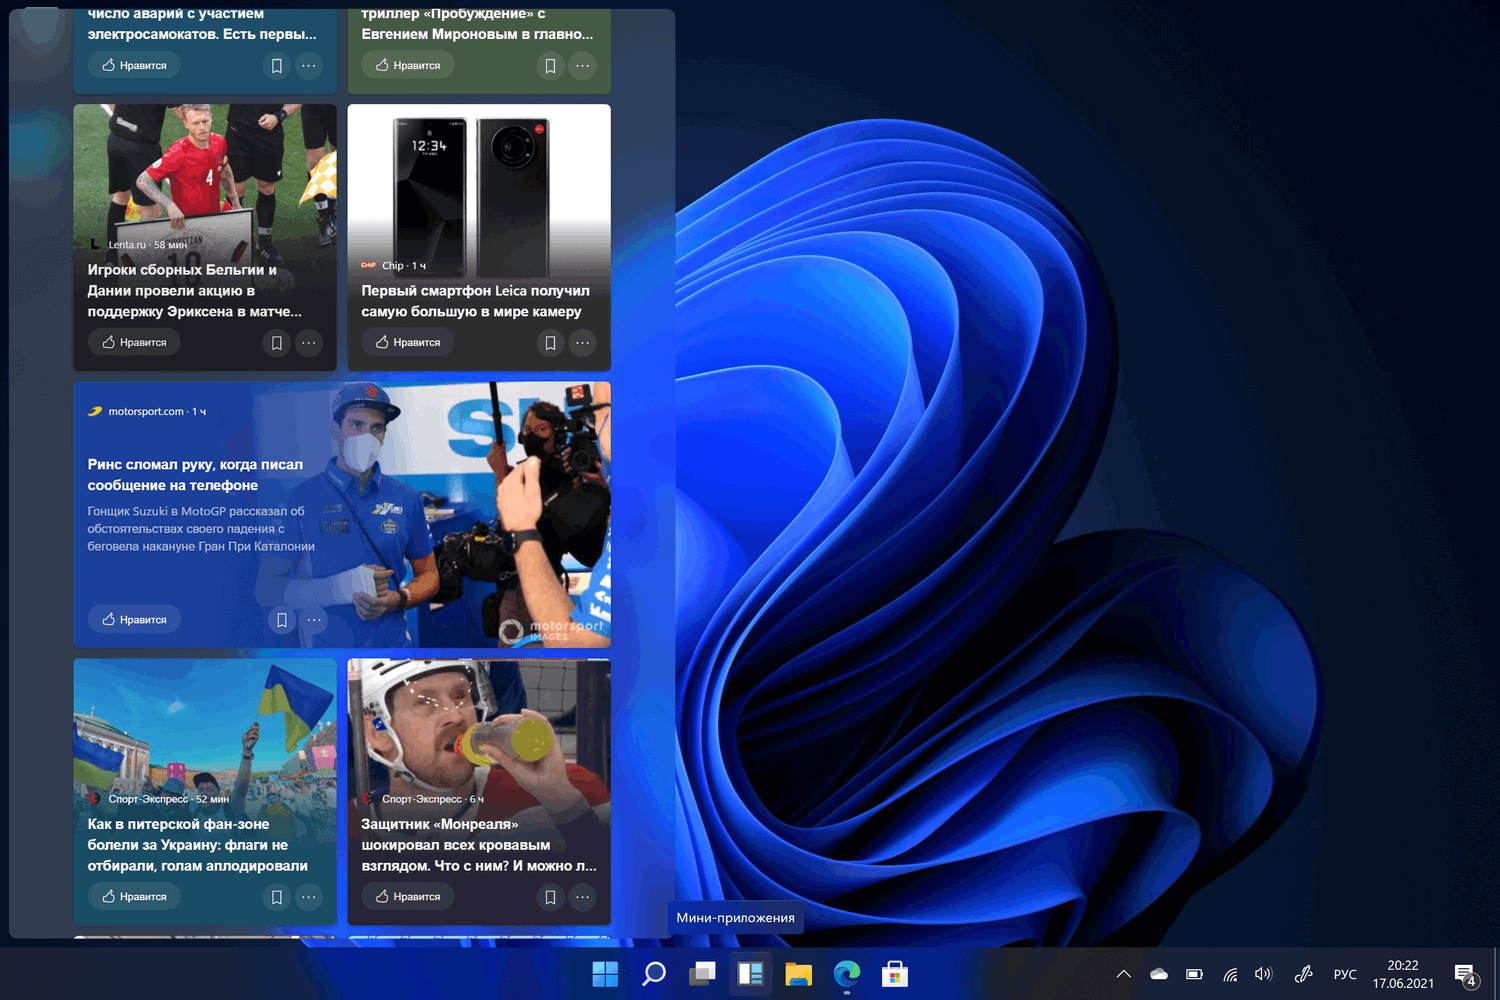Open more options on the Montreal defender card

pos(583,897)
